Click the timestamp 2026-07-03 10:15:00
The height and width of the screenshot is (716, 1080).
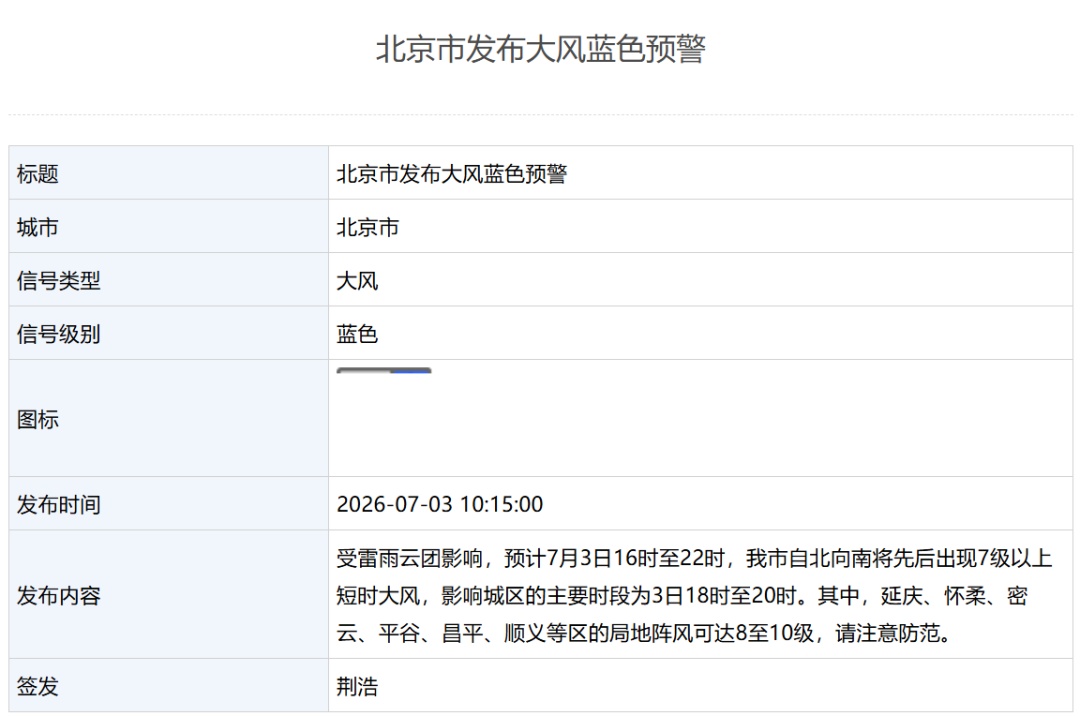click(x=440, y=505)
